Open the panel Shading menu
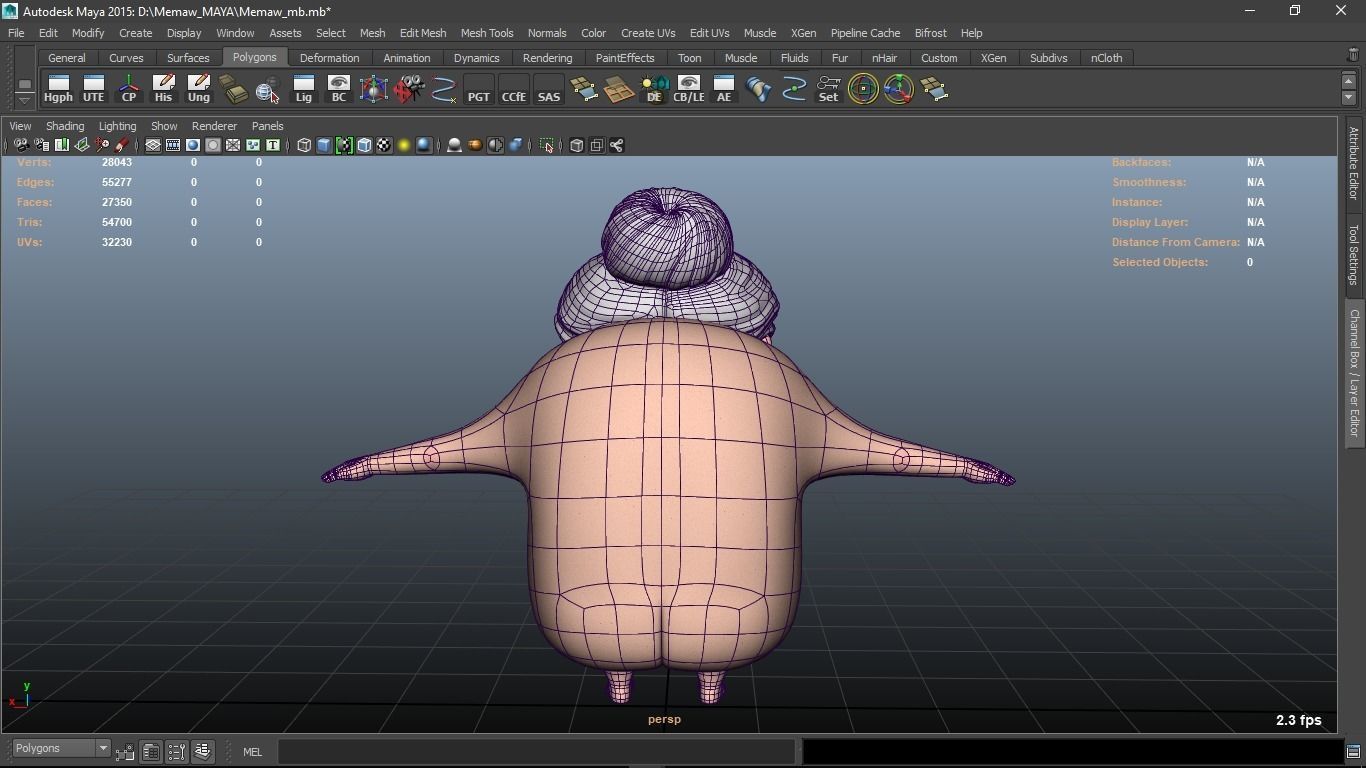This screenshot has height=768, width=1366. pyautogui.click(x=65, y=126)
